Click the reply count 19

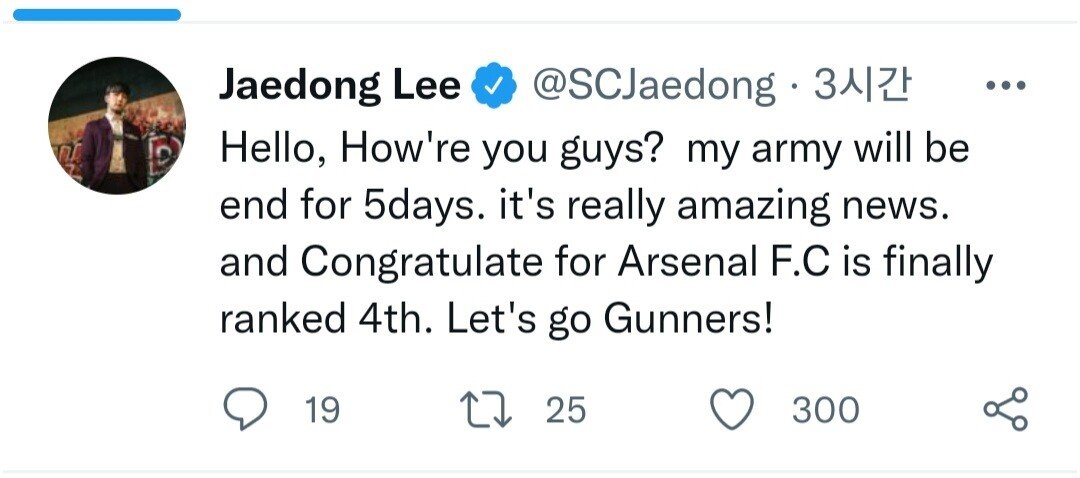click(321, 410)
